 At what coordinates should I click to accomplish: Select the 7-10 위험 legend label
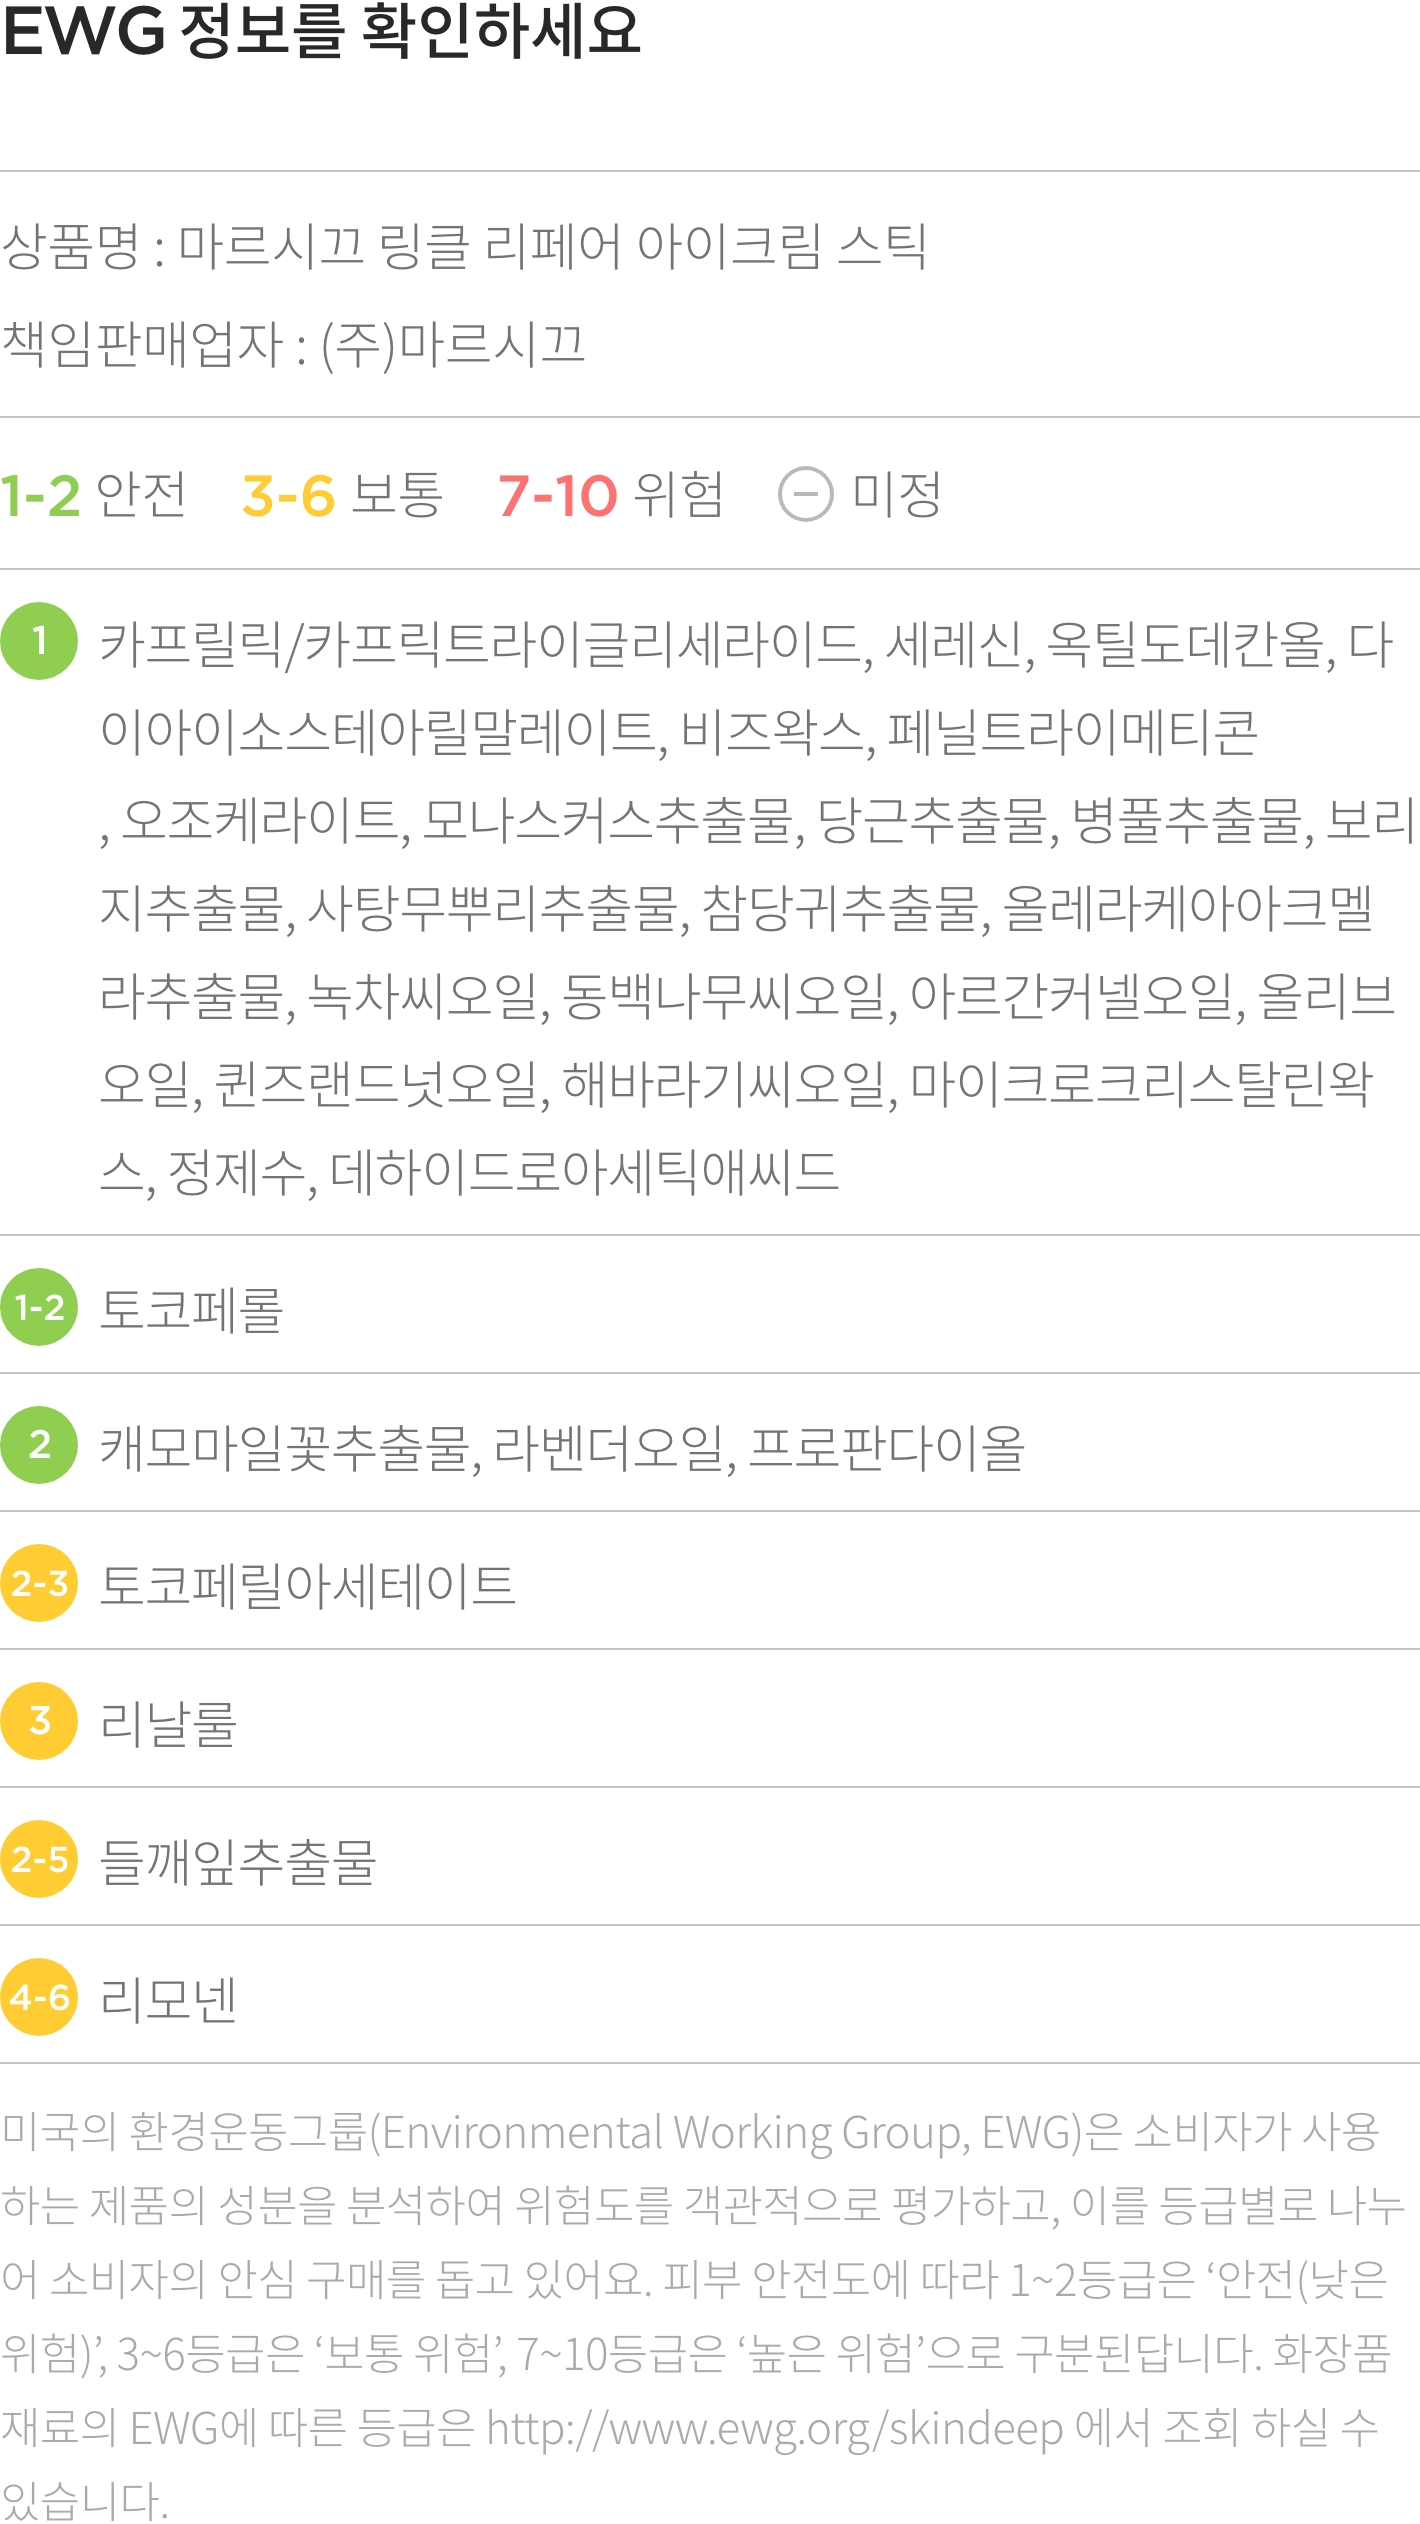point(610,495)
